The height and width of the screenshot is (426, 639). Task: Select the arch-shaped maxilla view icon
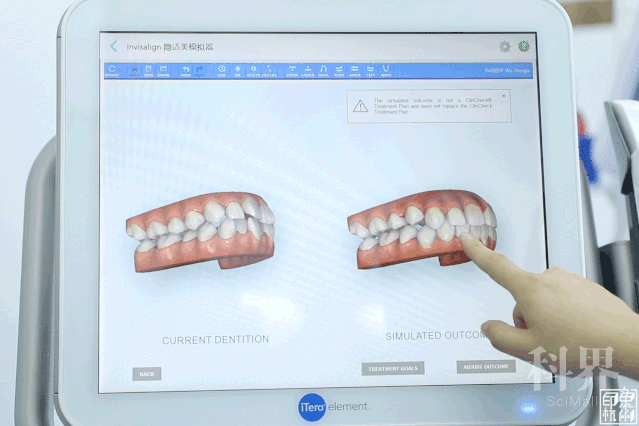coord(323,71)
